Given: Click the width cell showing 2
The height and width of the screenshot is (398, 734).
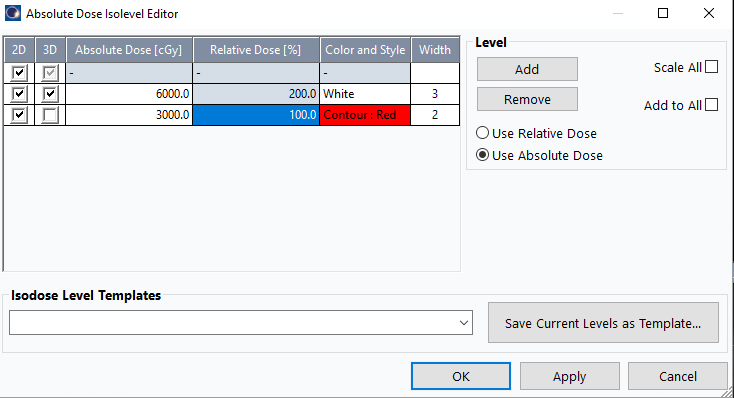Looking at the screenshot, I should click(x=435, y=115).
